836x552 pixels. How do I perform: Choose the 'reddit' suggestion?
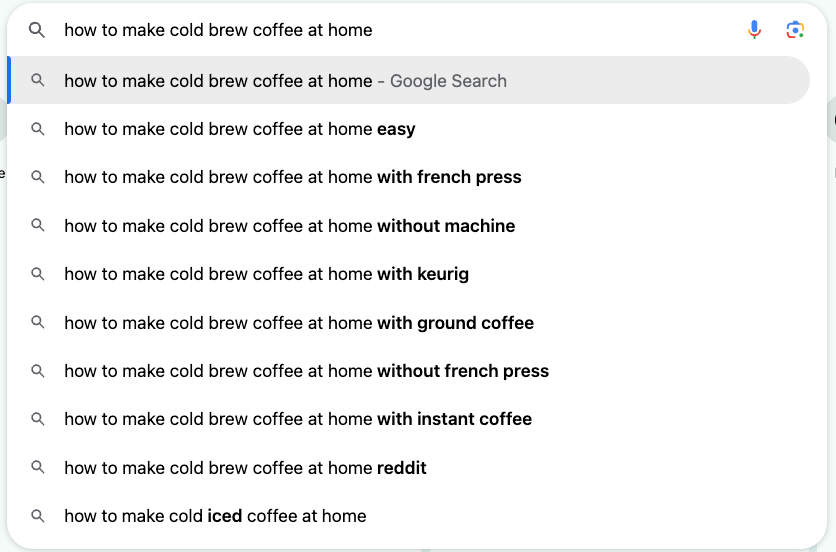click(x=409, y=467)
